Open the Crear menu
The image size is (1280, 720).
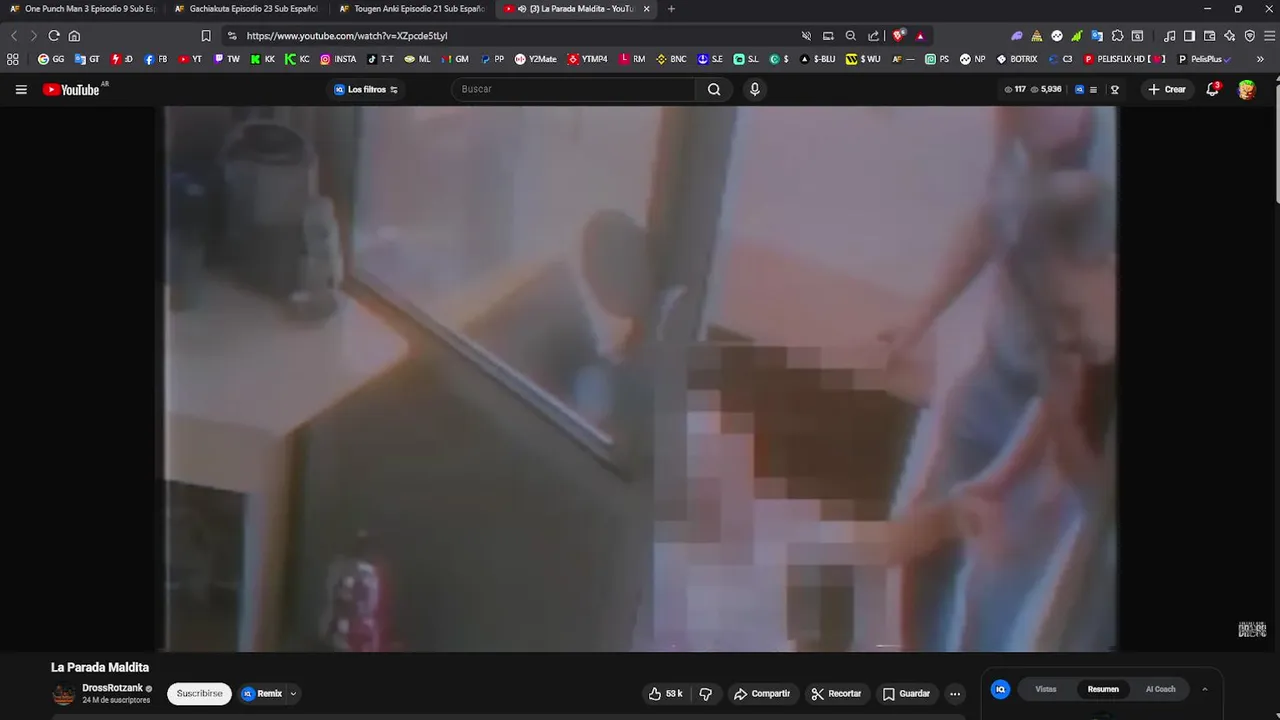[x=1167, y=89]
